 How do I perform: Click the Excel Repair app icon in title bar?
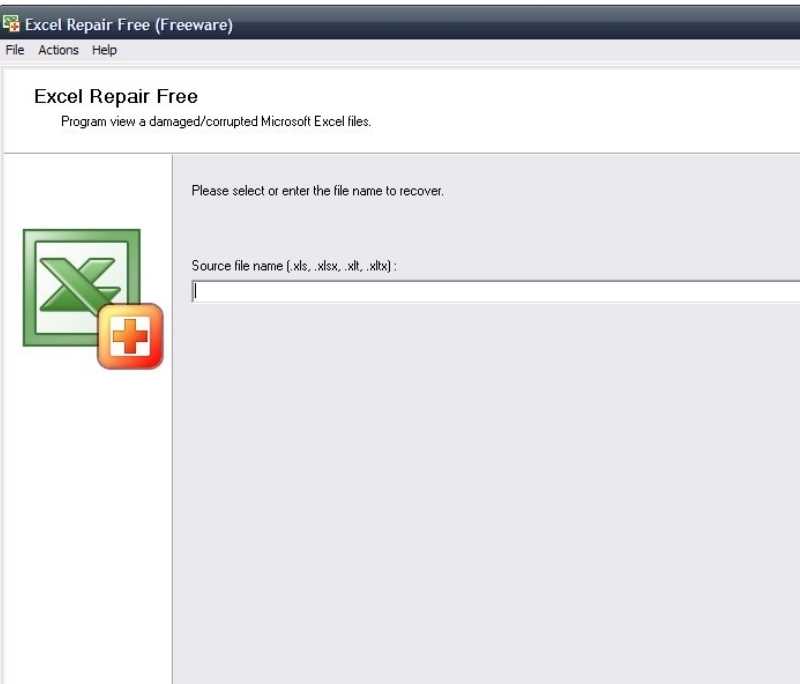(x=11, y=23)
